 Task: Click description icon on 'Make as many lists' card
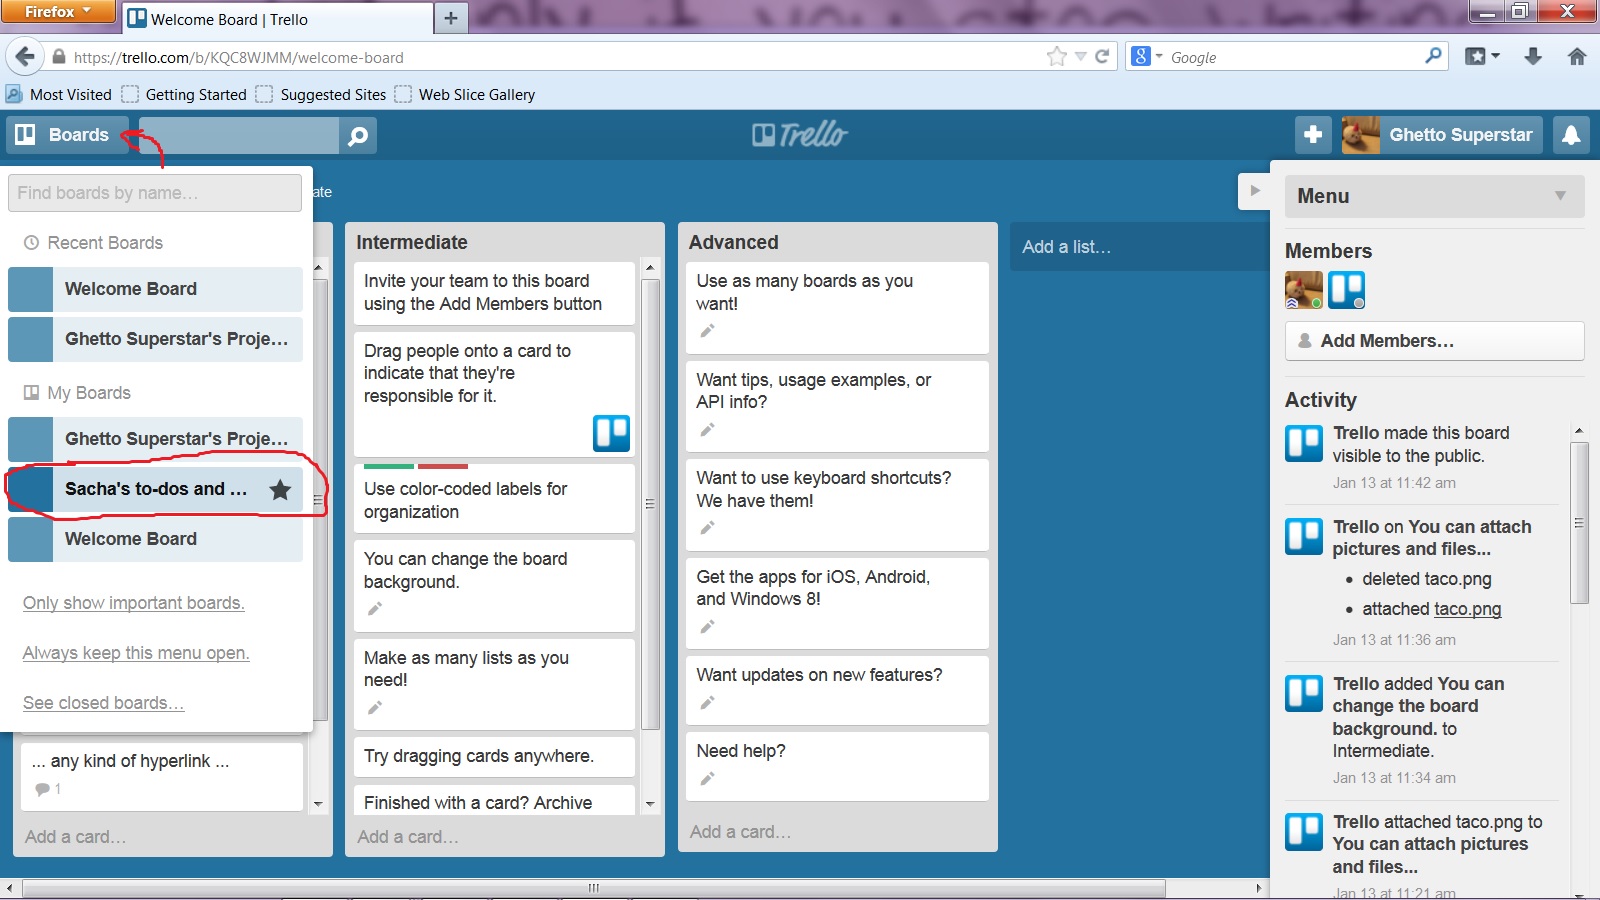tap(375, 708)
